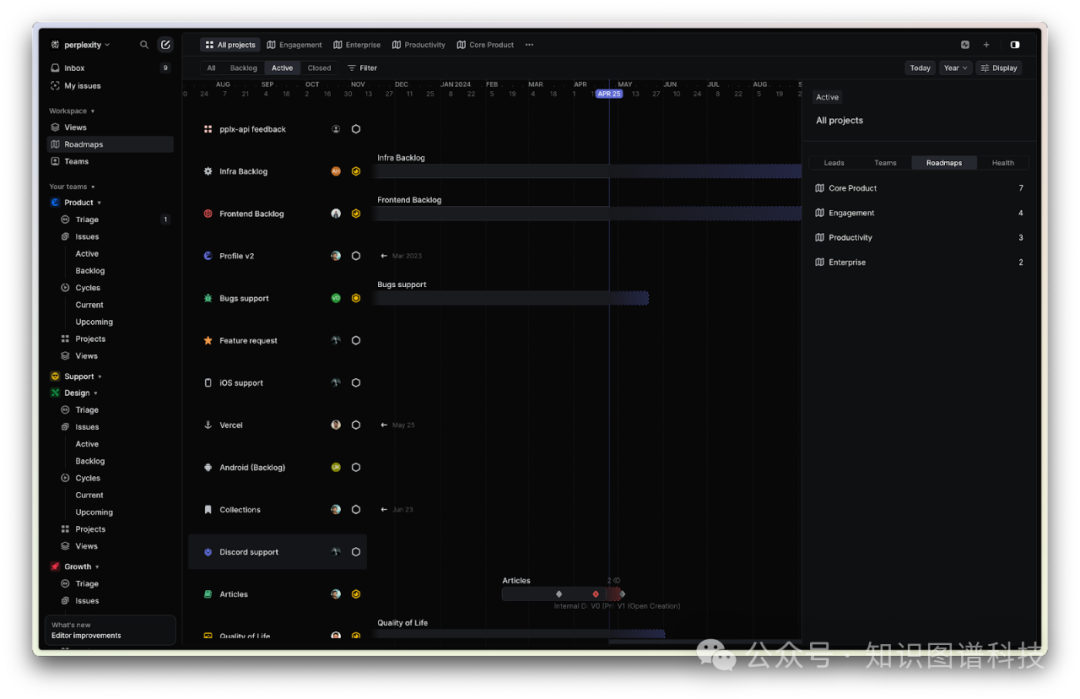The width and height of the screenshot is (1080, 699).
Task: Click the Infra Backlog gear icon
Action: (x=208, y=172)
